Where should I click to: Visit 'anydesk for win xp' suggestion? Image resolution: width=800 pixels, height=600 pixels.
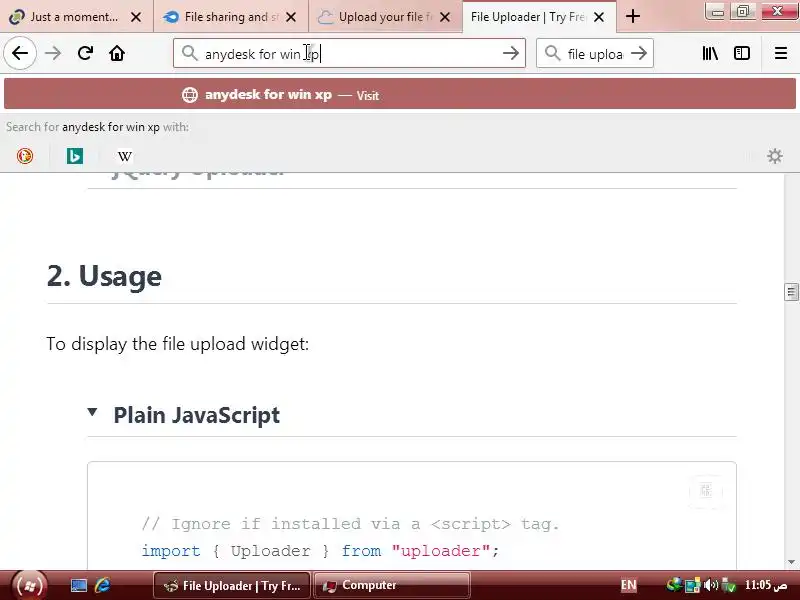(x=399, y=94)
